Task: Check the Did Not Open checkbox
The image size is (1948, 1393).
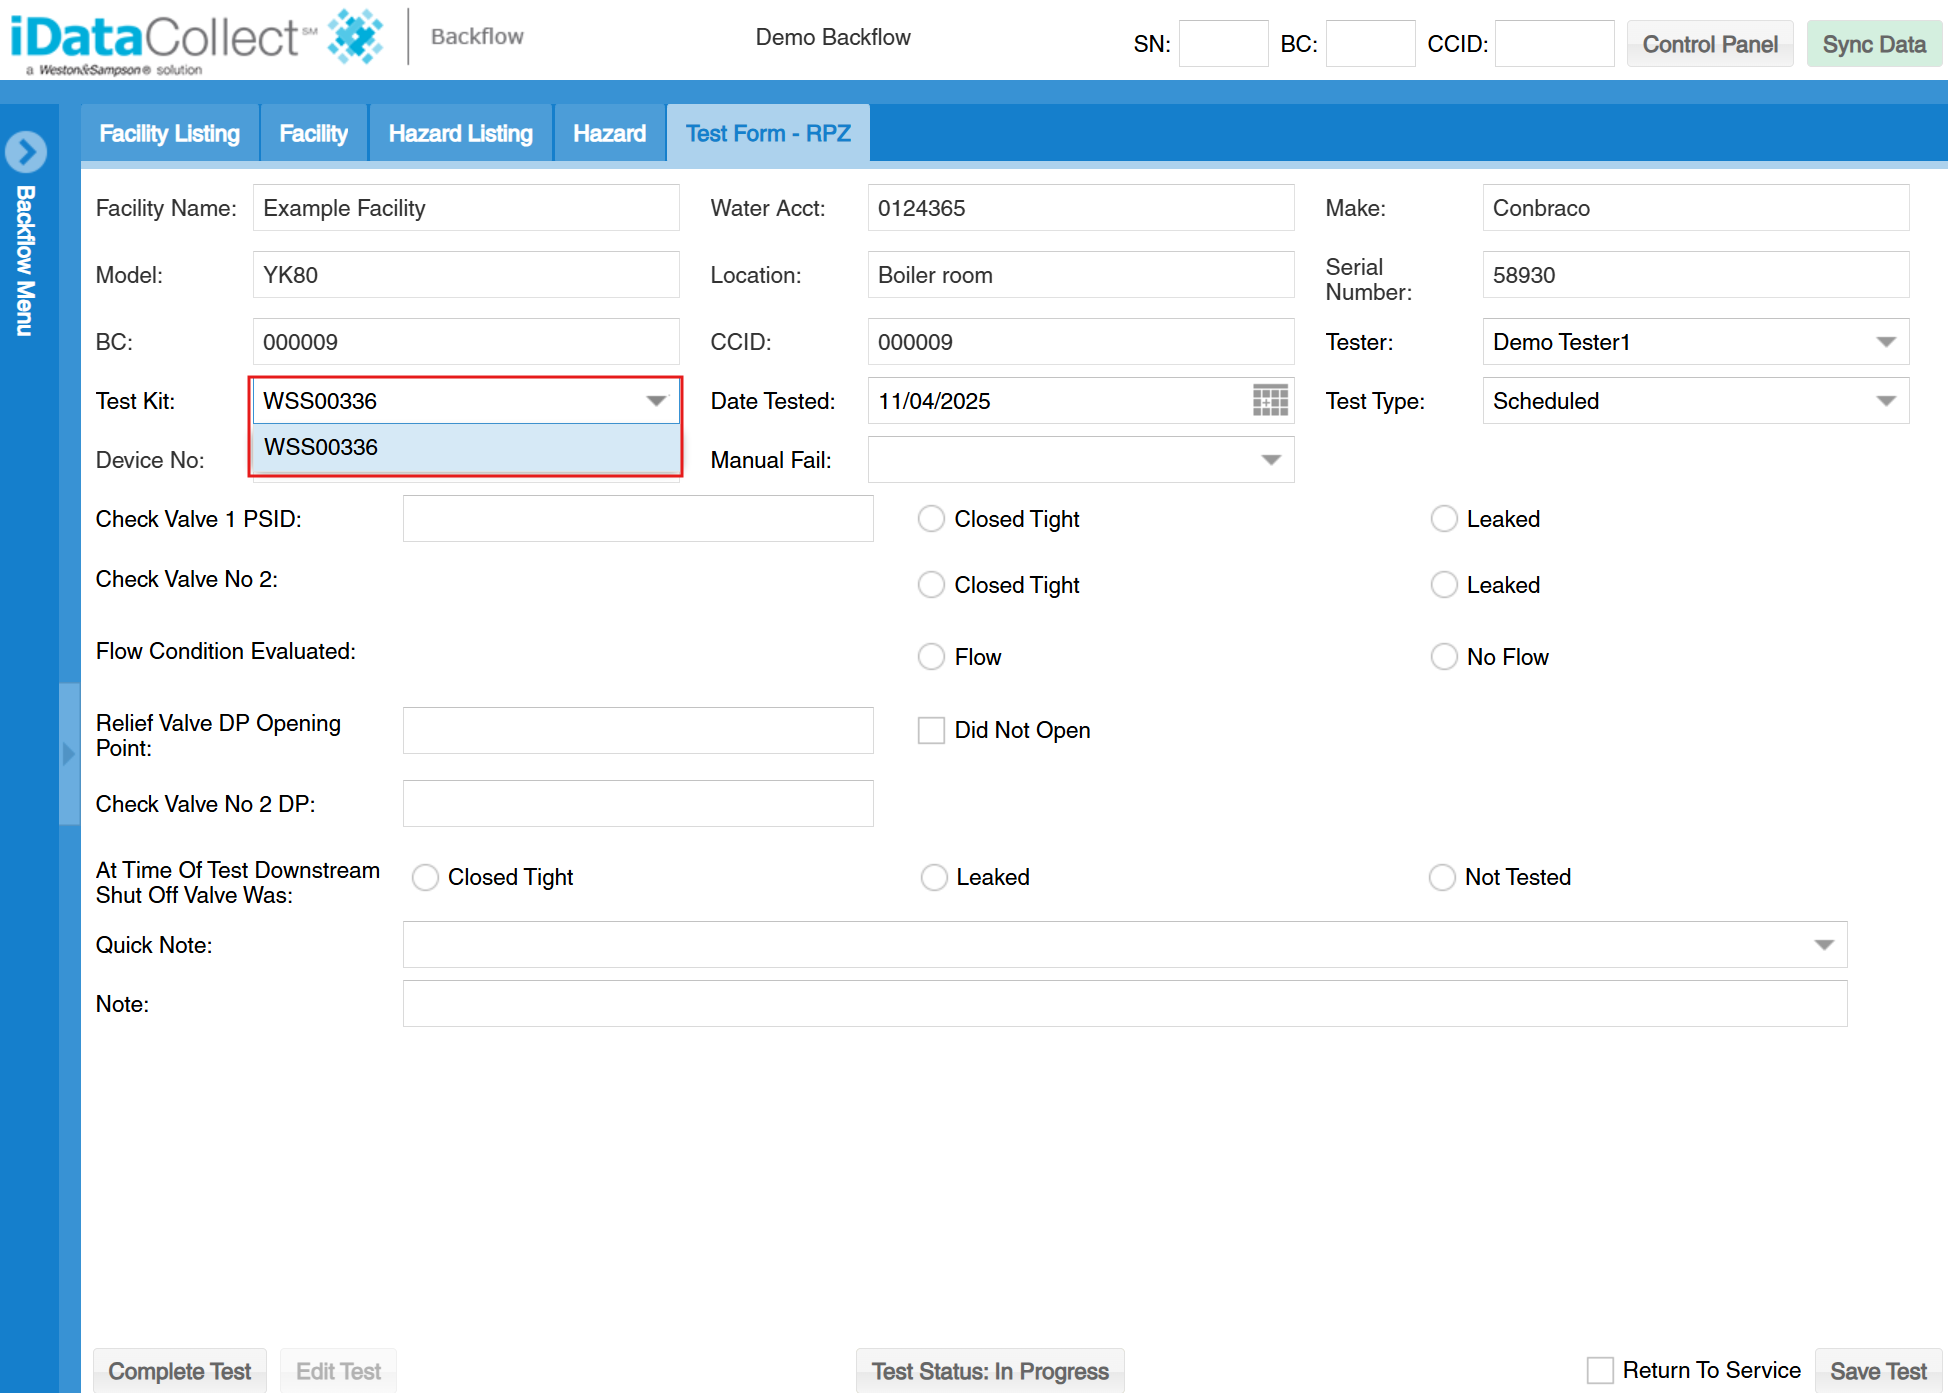Action: pyautogui.click(x=931, y=730)
